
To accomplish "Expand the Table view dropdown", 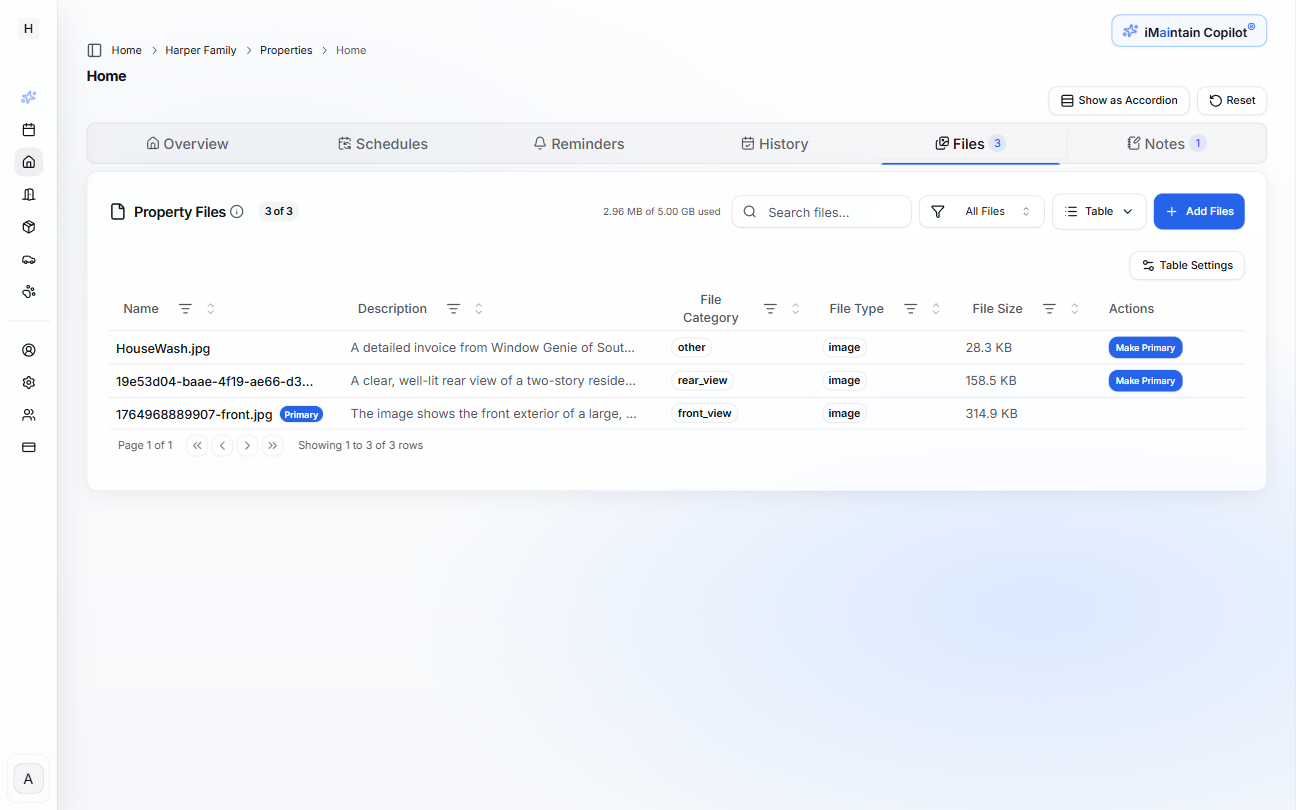I will tap(1098, 212).
